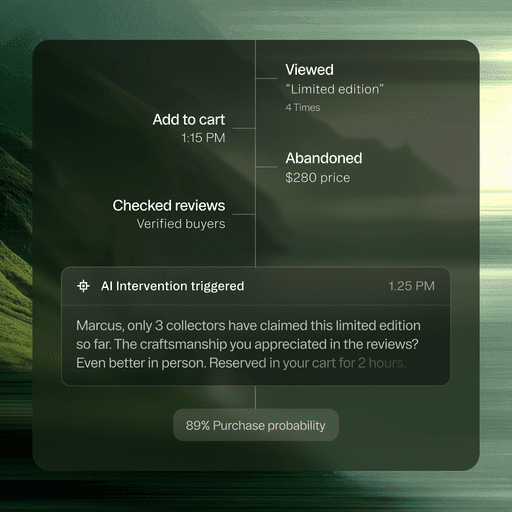Image resolution: width=512 pixels, height=512 pixels.
Task: Click the Marcus intervention message body
Action: (x=248, y=344)
